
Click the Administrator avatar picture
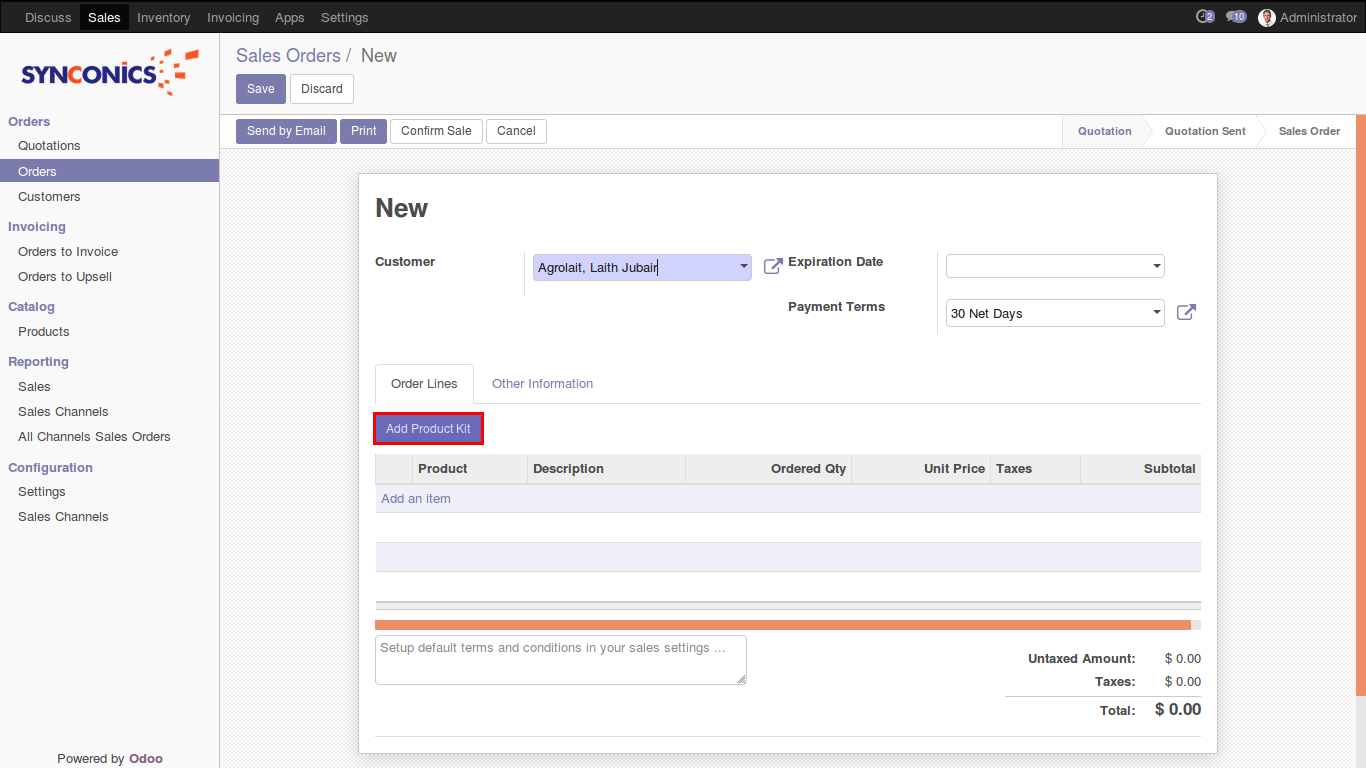pyautogui.click(x=1267, y=17)
